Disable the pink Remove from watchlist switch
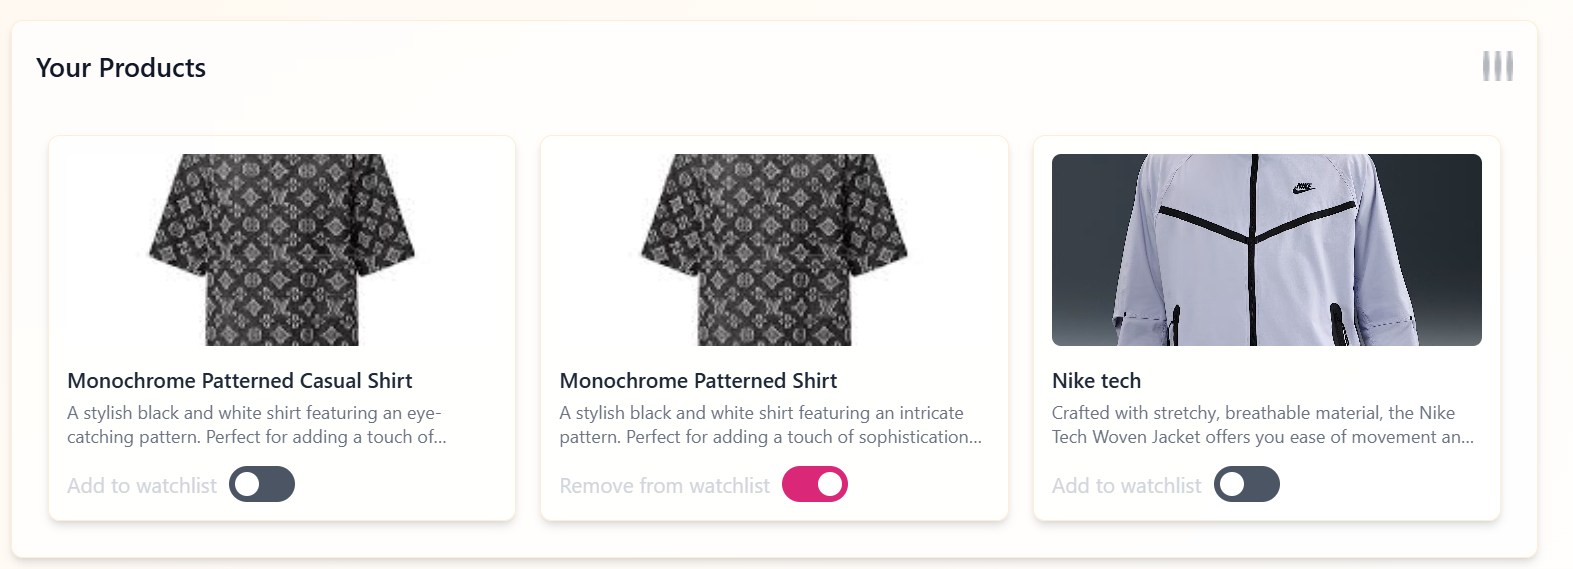The height and width of the screenshot is (569, 1573). (815, 484)
